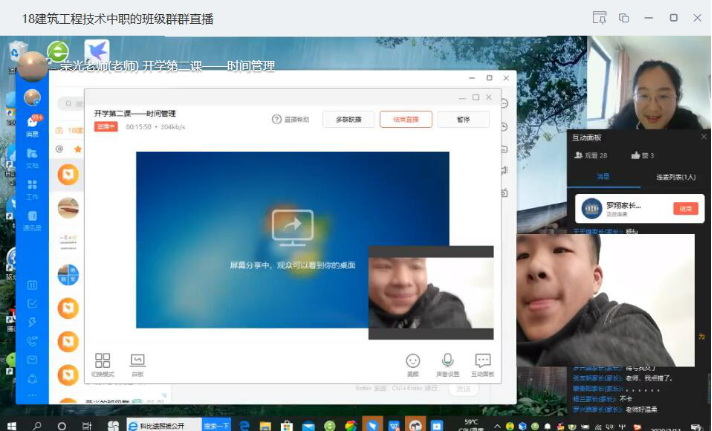
Task: Click the red hang-up button for 罗翔家长
Action: 685,209
